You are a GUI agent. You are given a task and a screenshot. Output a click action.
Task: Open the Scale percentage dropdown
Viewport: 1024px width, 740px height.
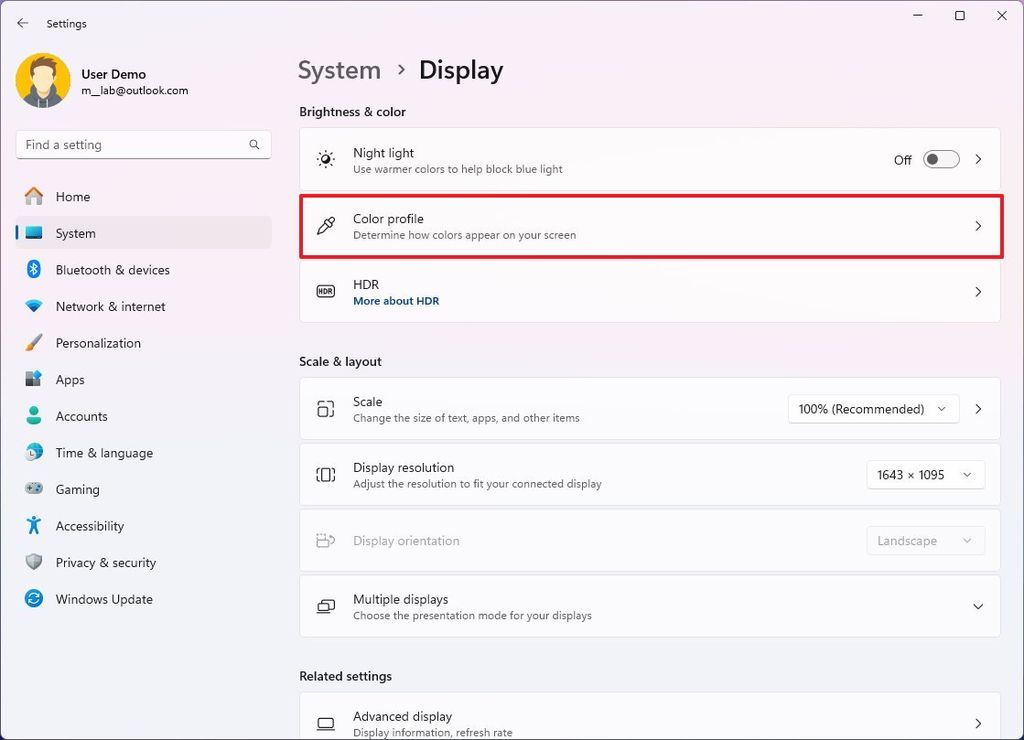coord(872,409)
